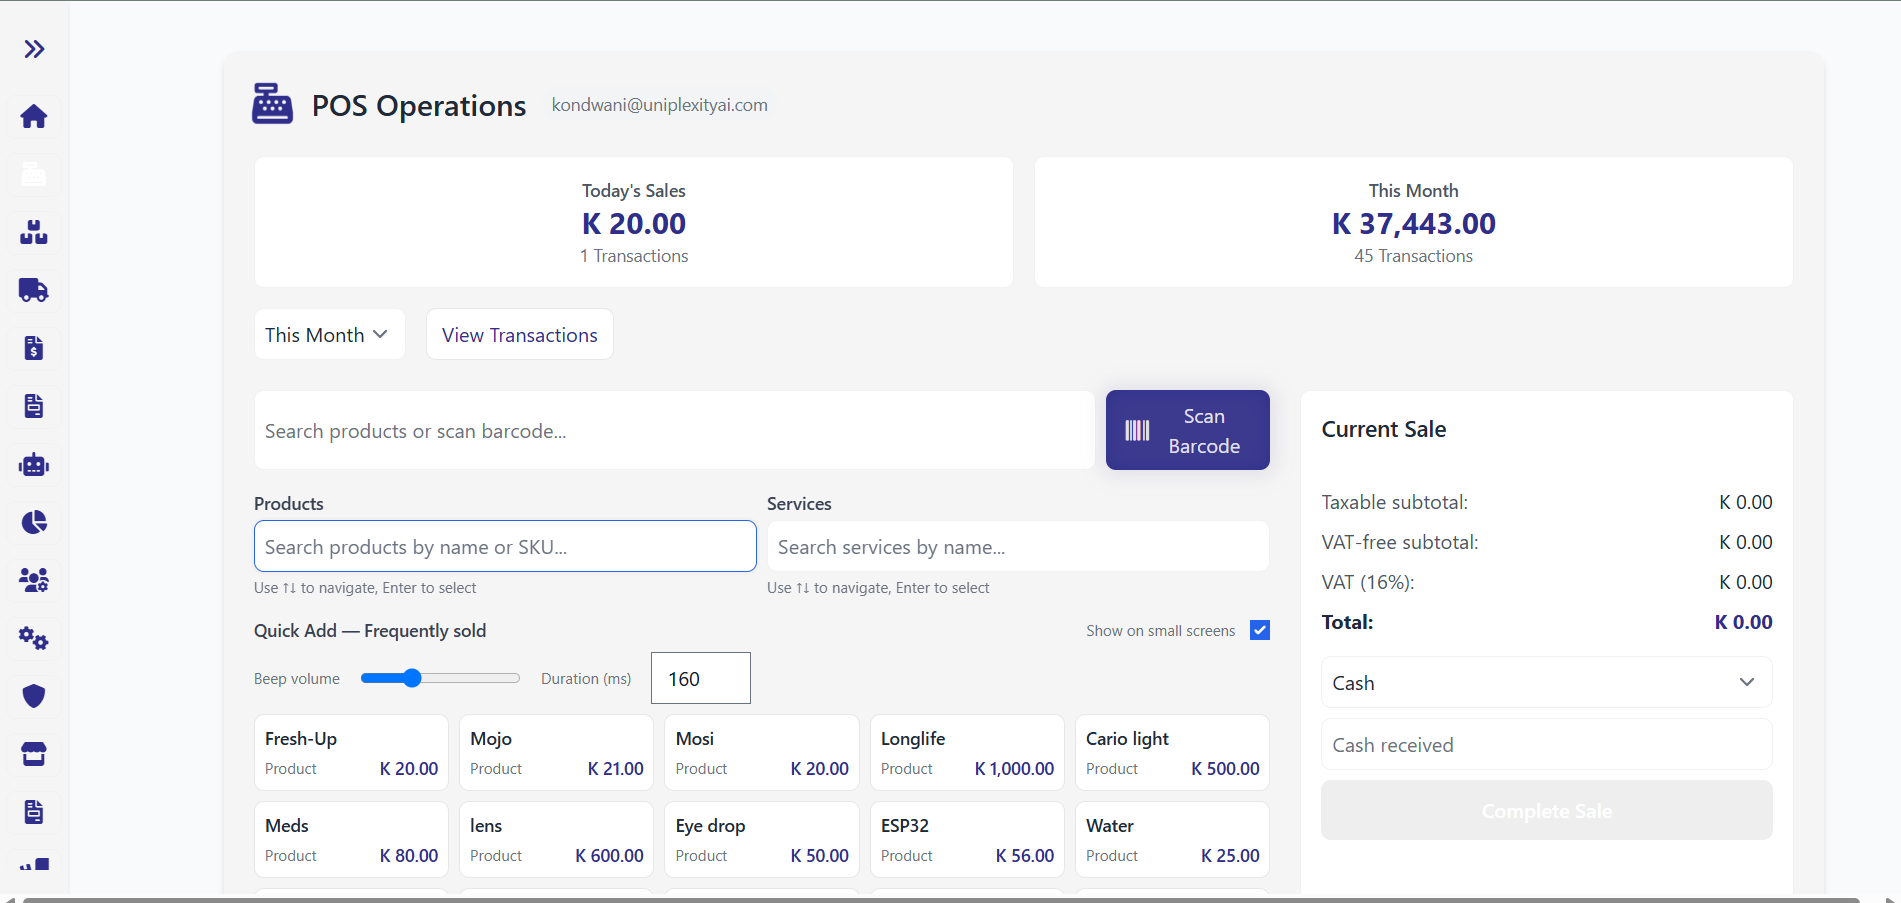Click the Beep volume slider
The height and width of the screenshot is (903, 1901).
440,678
